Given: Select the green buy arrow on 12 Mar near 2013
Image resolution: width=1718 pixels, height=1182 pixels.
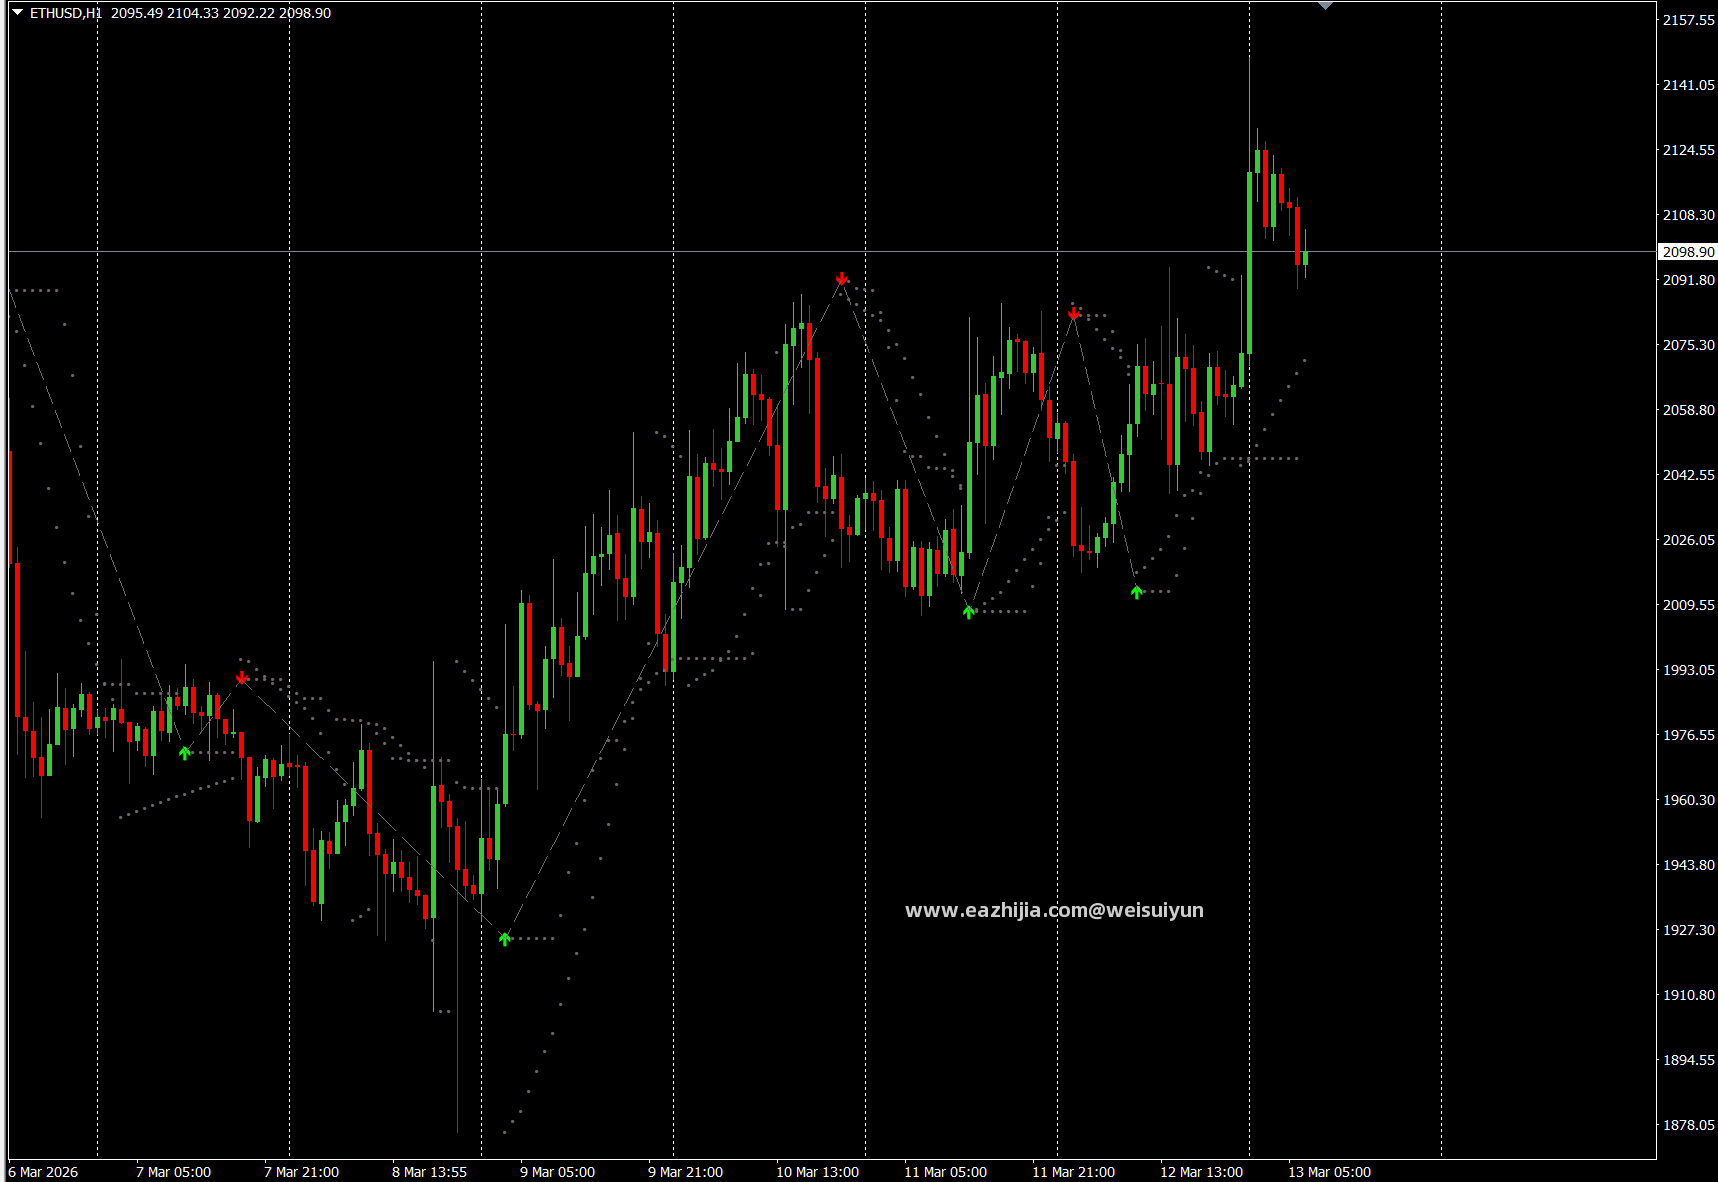Looking at the screenshot, I should click(1136, 592).
